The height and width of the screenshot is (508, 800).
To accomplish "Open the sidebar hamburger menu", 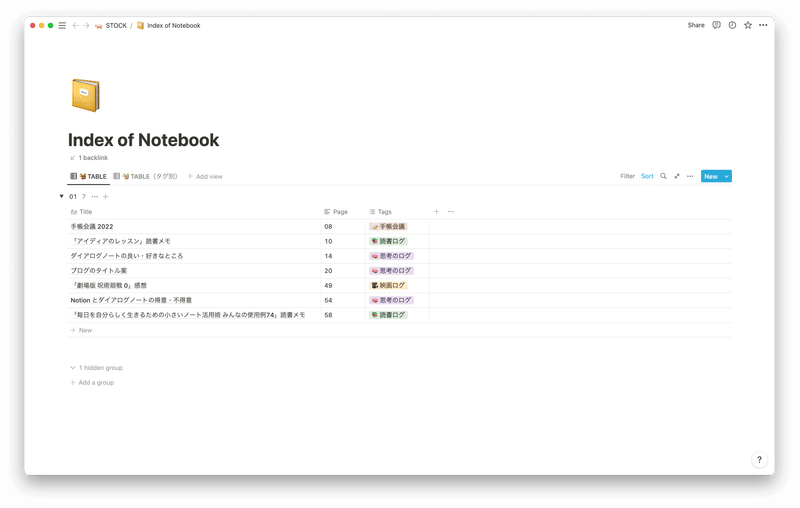I will tap(62, 26).
